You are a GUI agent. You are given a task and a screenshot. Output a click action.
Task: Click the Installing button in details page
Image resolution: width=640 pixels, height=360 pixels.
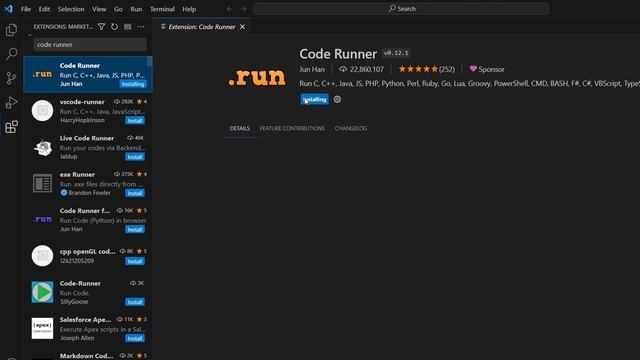(314, 99)
